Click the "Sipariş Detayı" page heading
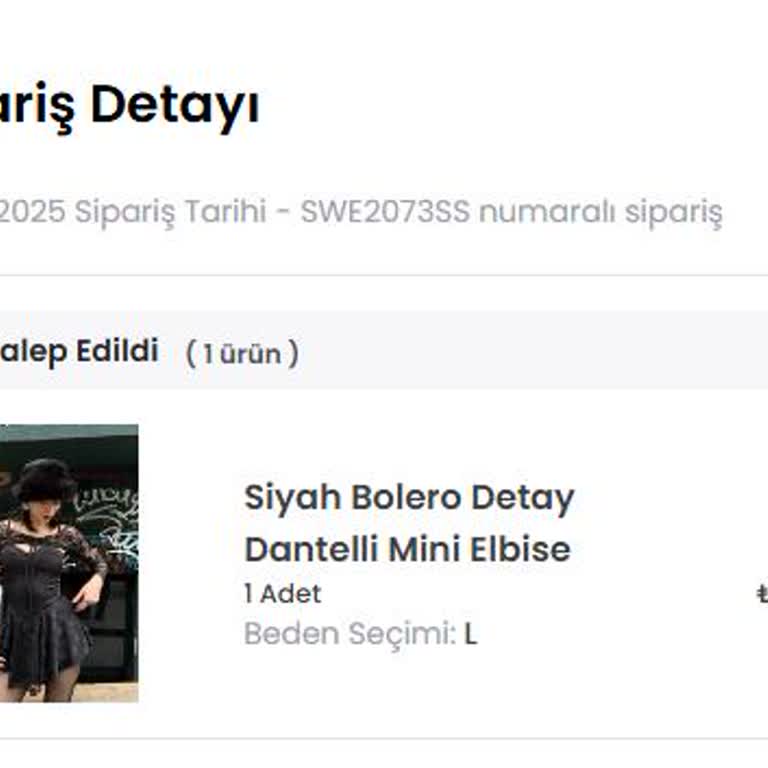The width and height of the screenshot is (768, 768). [x=130, y=106]
